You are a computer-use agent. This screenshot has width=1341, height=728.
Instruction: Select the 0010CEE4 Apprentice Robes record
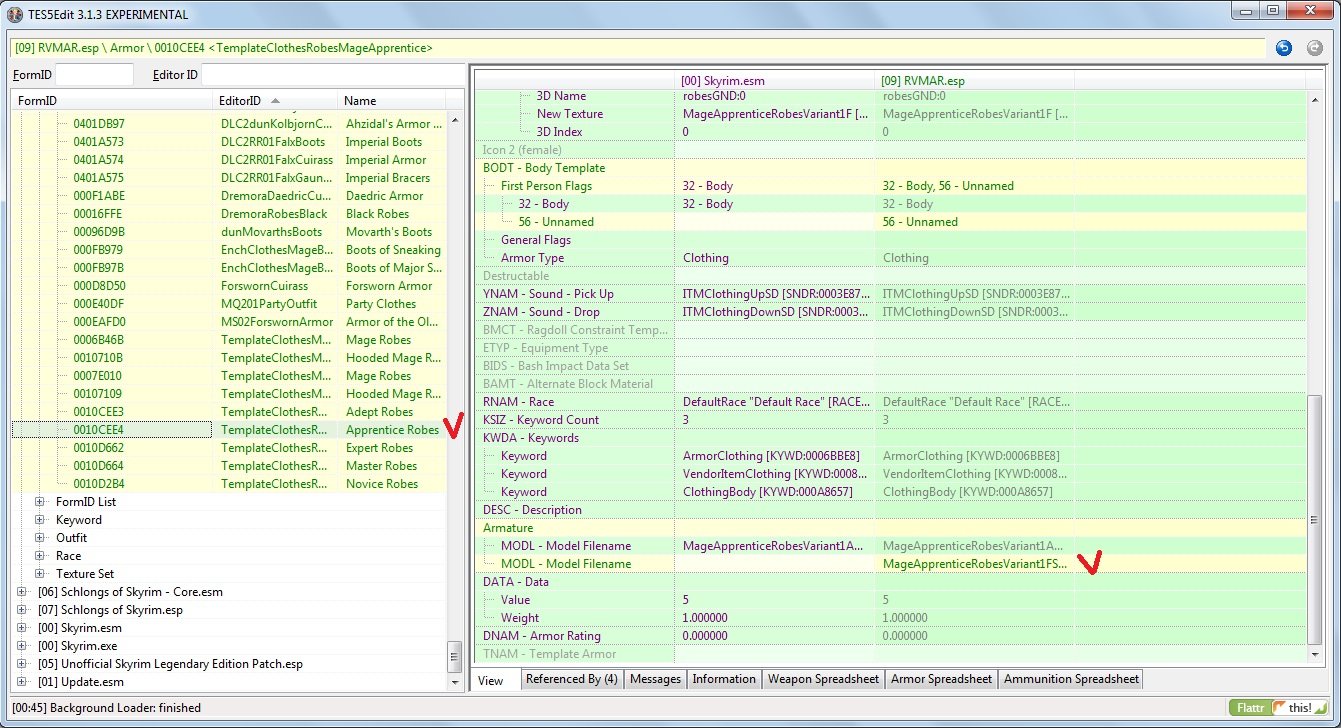pyautogui.click(x=228, y=430)
